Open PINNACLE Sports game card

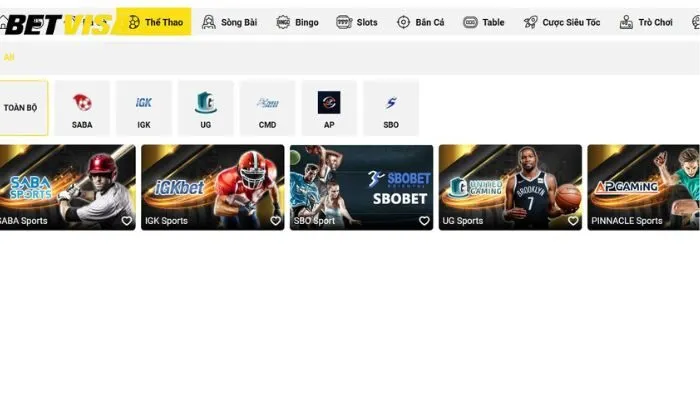coord(643,185)
